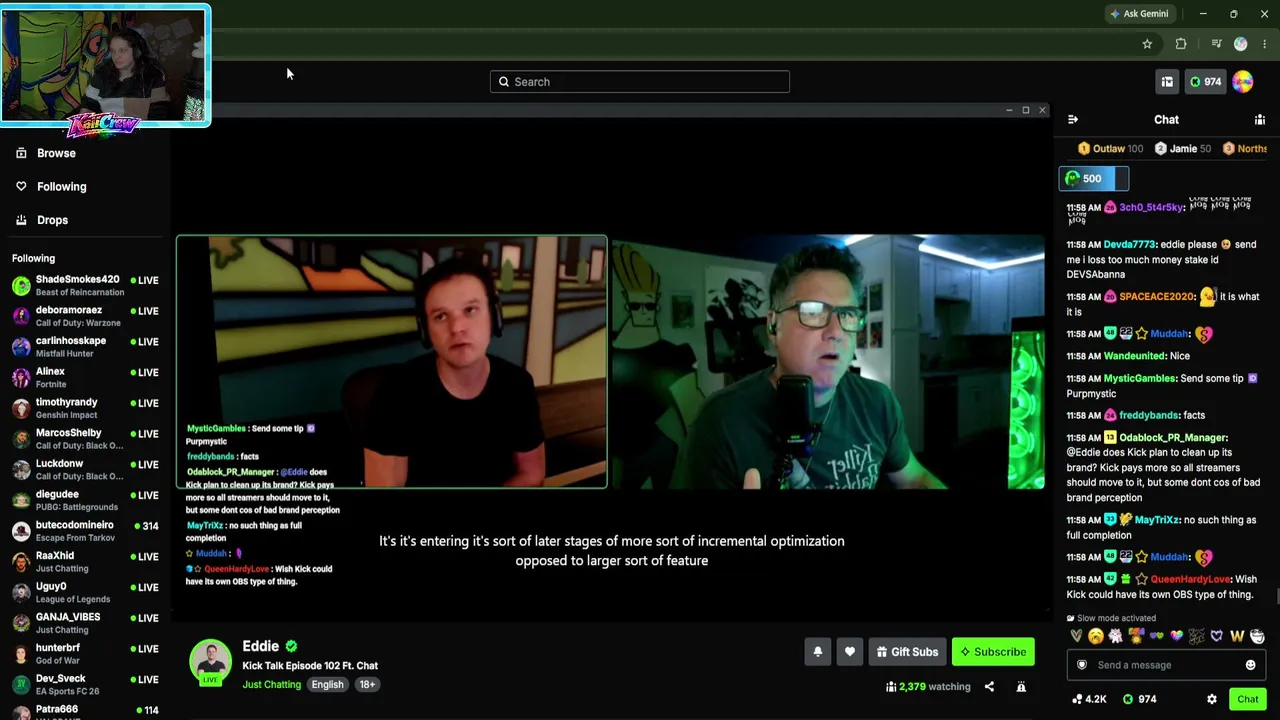1280x720 pixels.
Task: Open the Browse page in sidebar
Action: (x=56, y=153)
